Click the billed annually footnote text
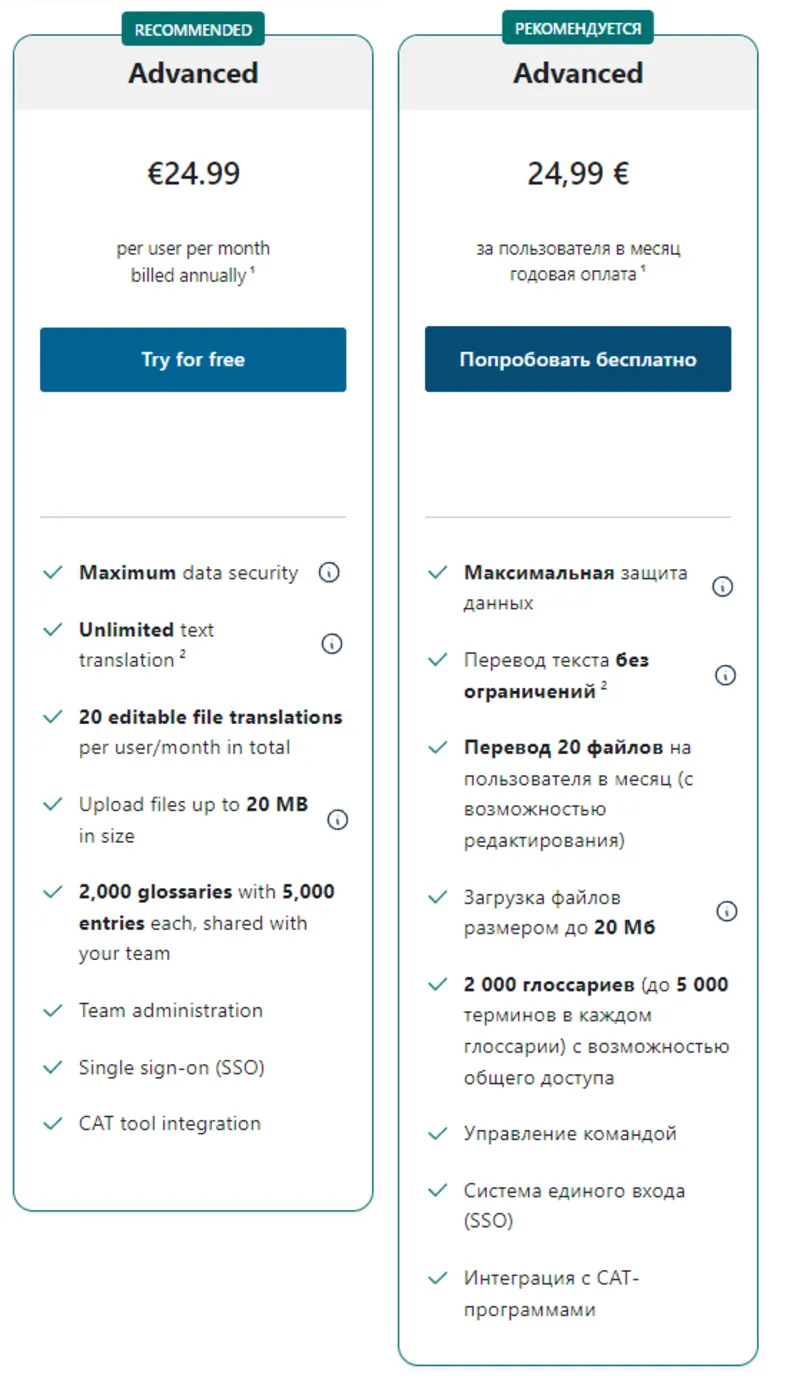800x1389 pixels. [x=190, y=276]
